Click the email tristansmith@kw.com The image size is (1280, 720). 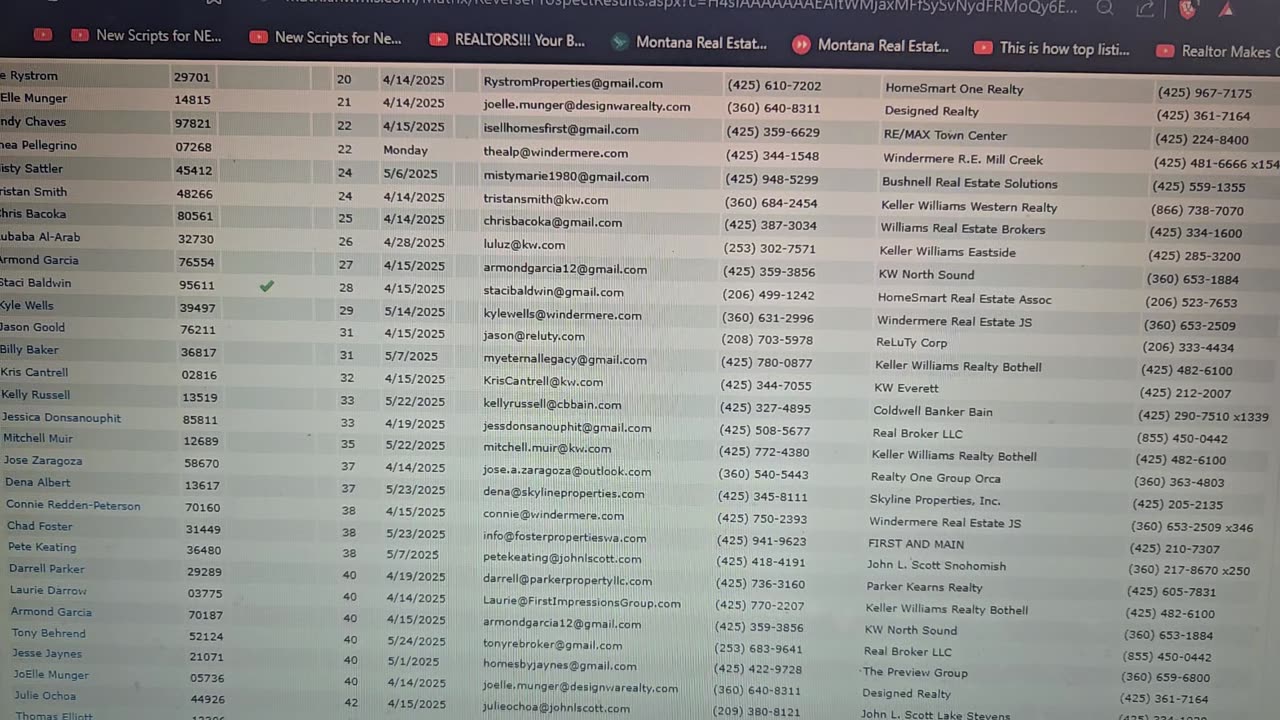click(x=546, y=200)
